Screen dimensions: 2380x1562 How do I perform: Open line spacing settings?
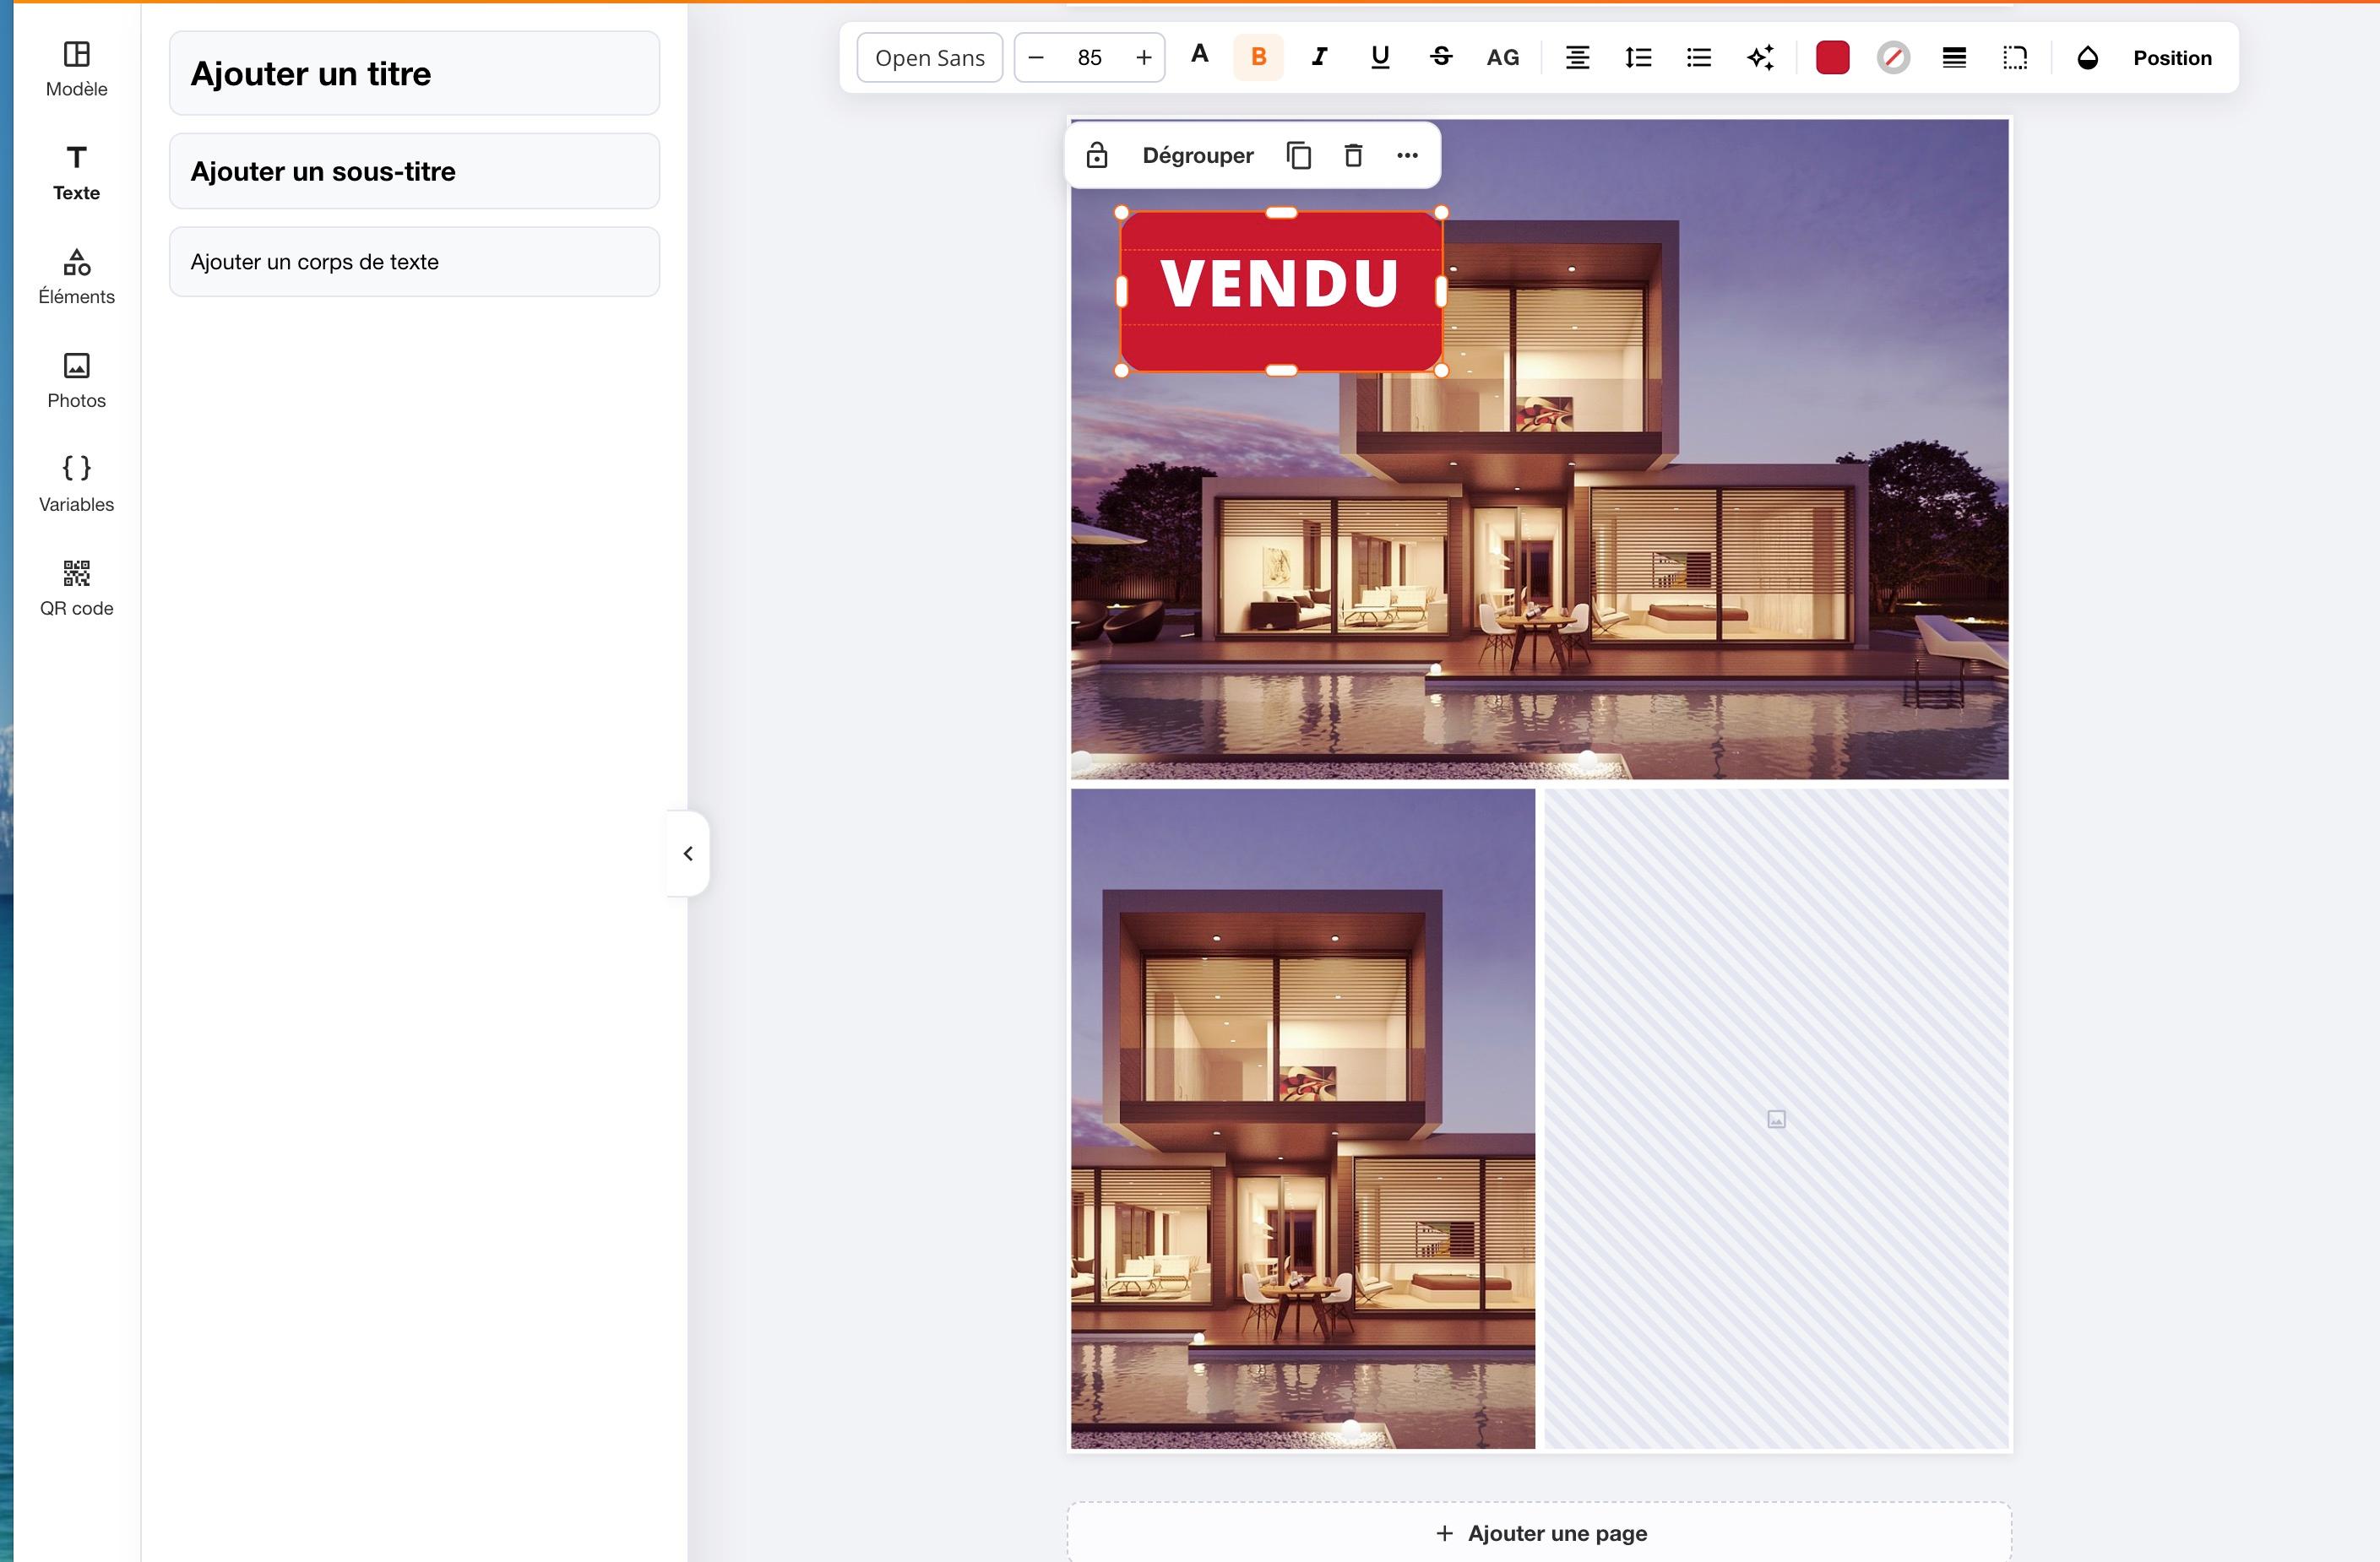pos(1638,57)
